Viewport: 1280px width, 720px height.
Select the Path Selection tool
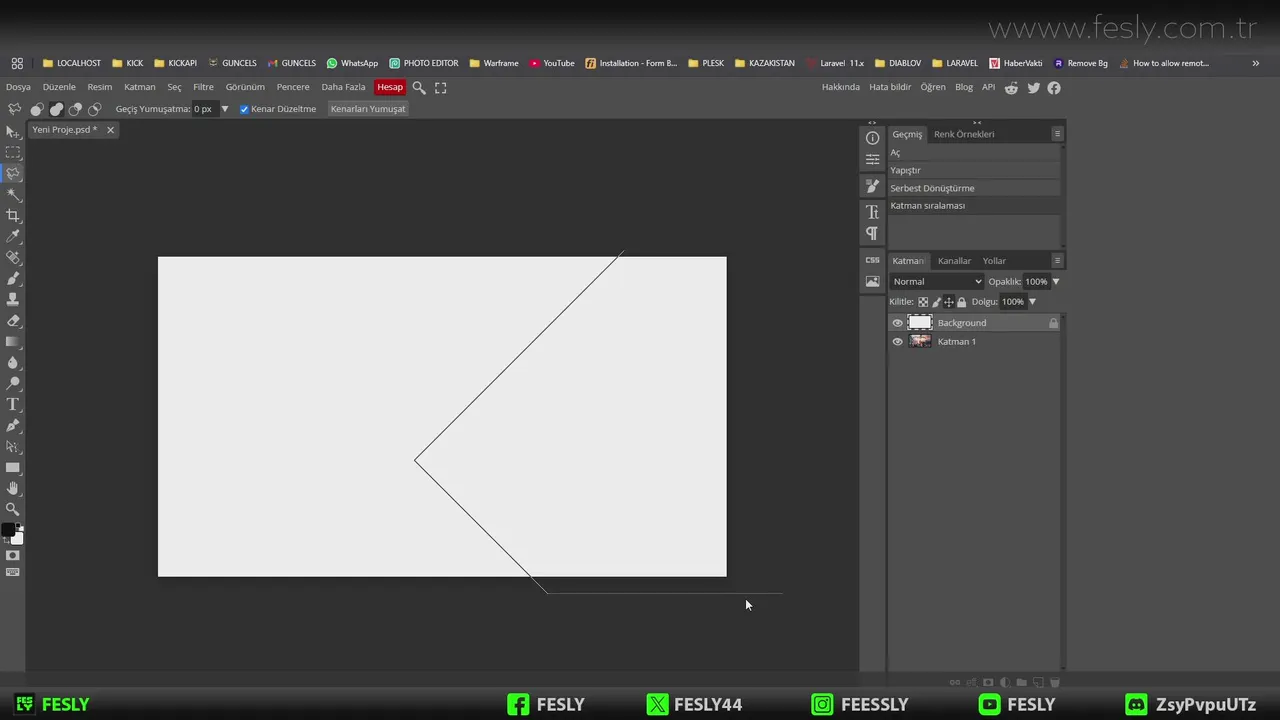pos(13,447)
